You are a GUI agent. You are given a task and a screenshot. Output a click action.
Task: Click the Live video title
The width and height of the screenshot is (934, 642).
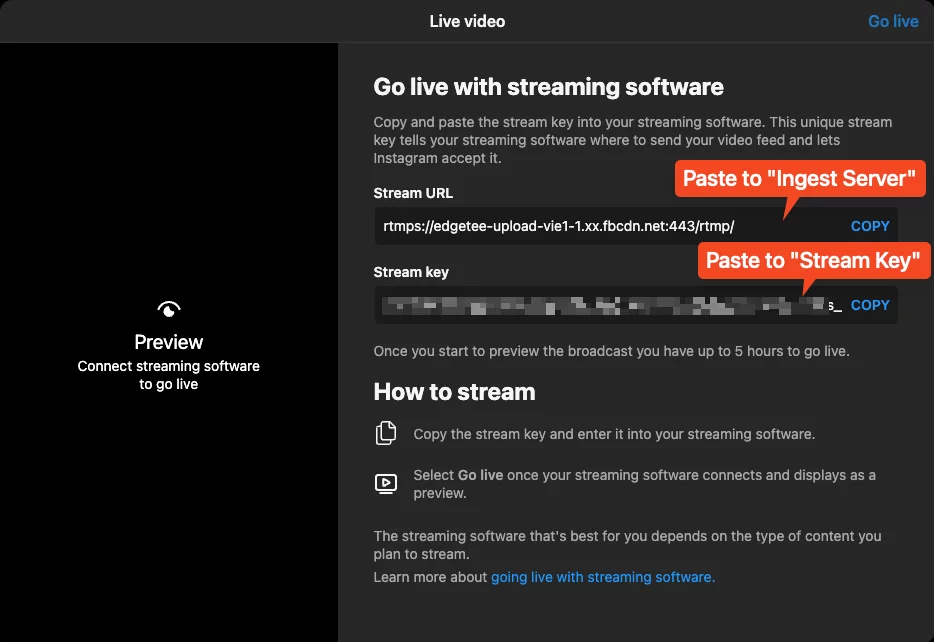point(467,21)
